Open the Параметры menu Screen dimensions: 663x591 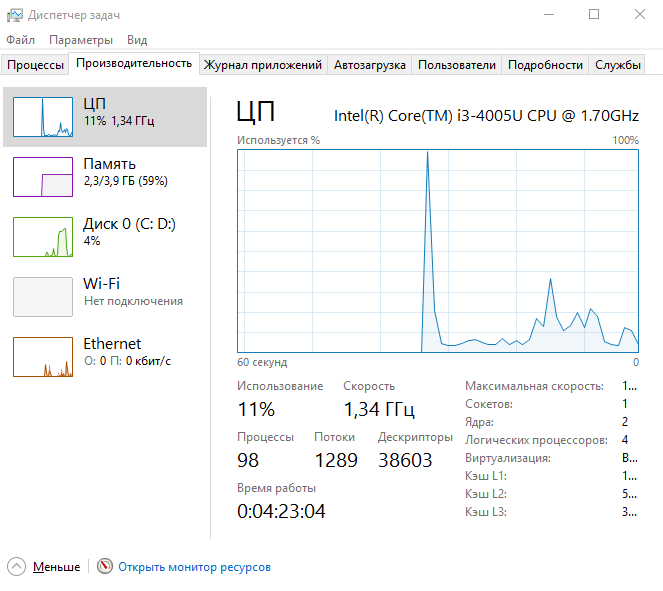coord(81,40)
